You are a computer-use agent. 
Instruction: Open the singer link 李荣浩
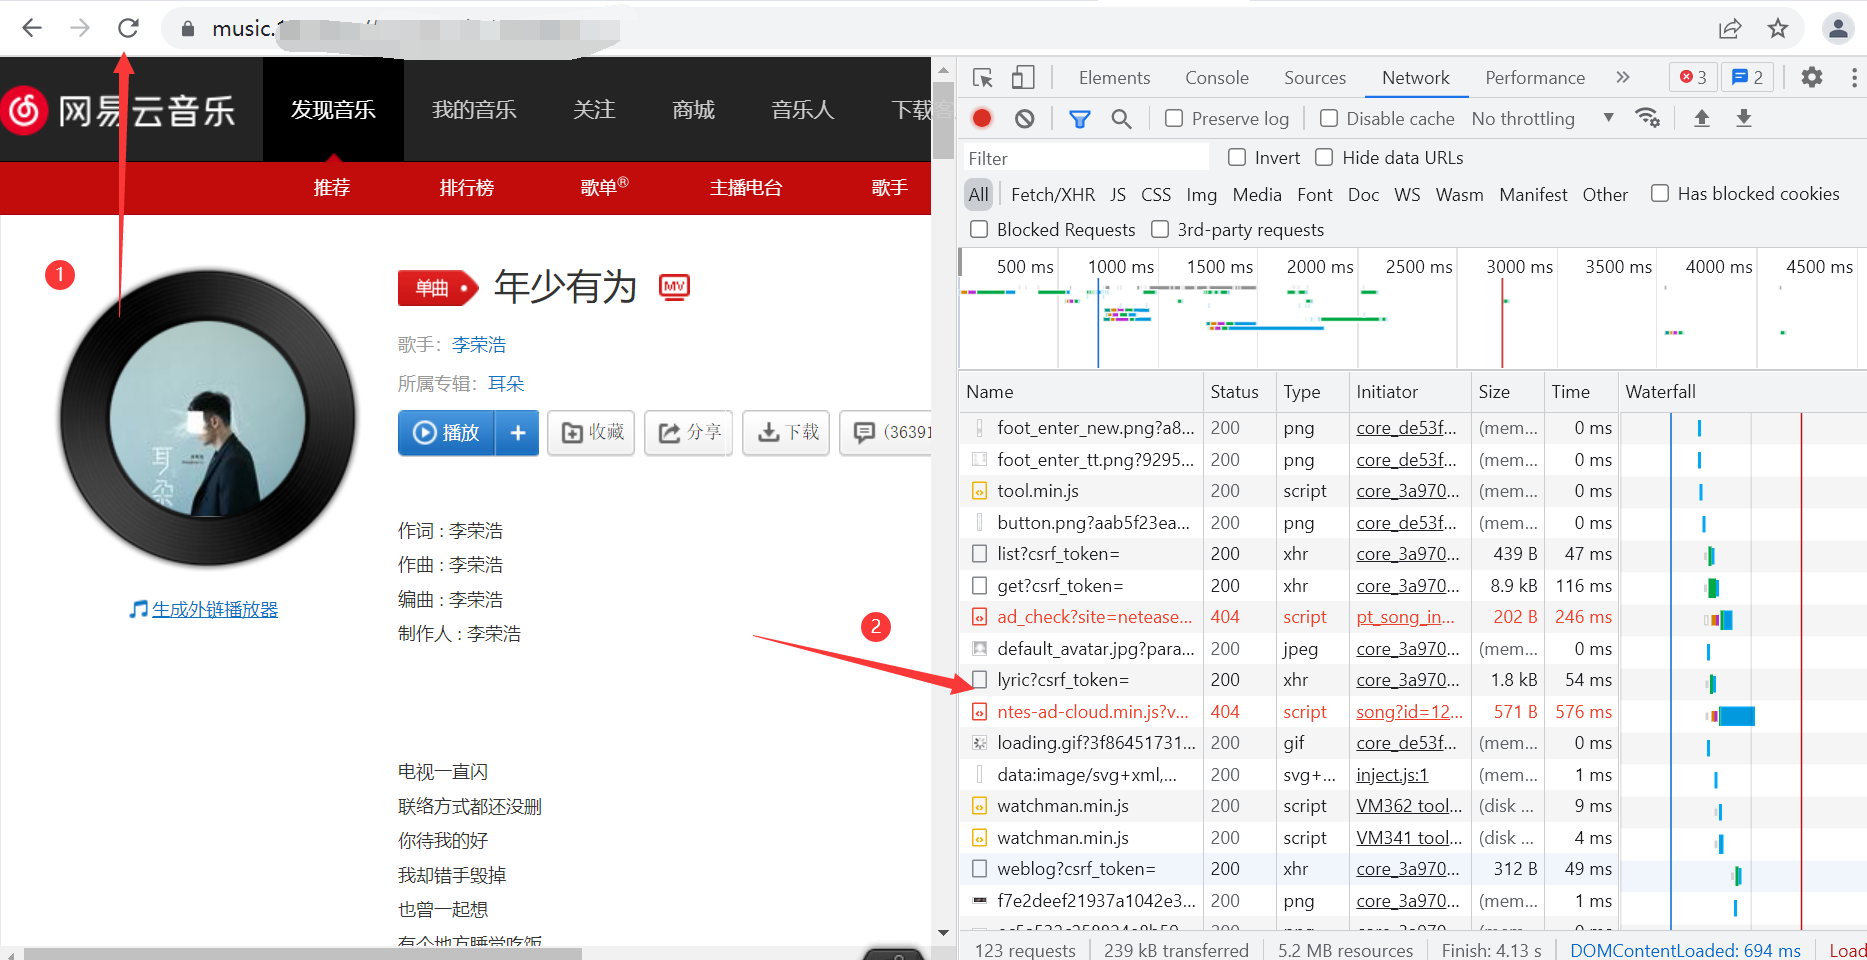coord(479,345)
